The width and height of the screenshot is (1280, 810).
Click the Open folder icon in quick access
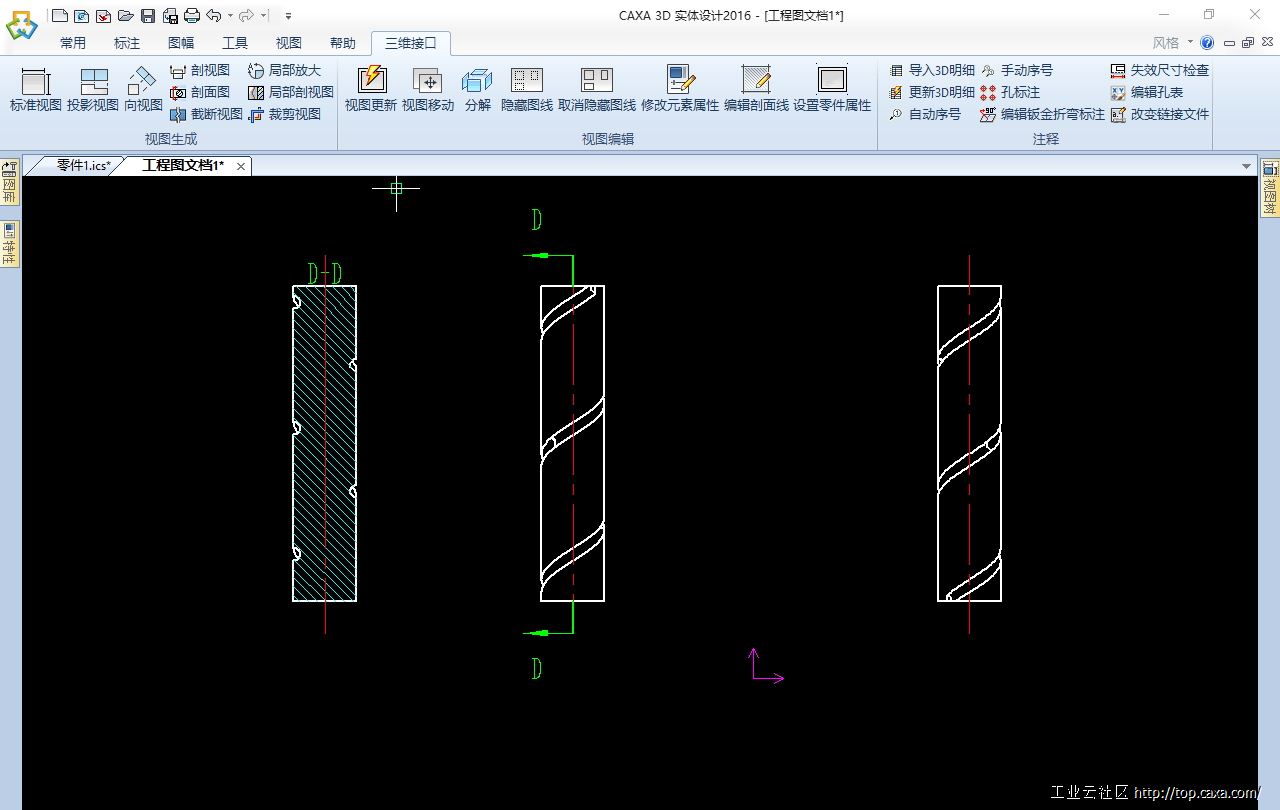coord(125,15)
